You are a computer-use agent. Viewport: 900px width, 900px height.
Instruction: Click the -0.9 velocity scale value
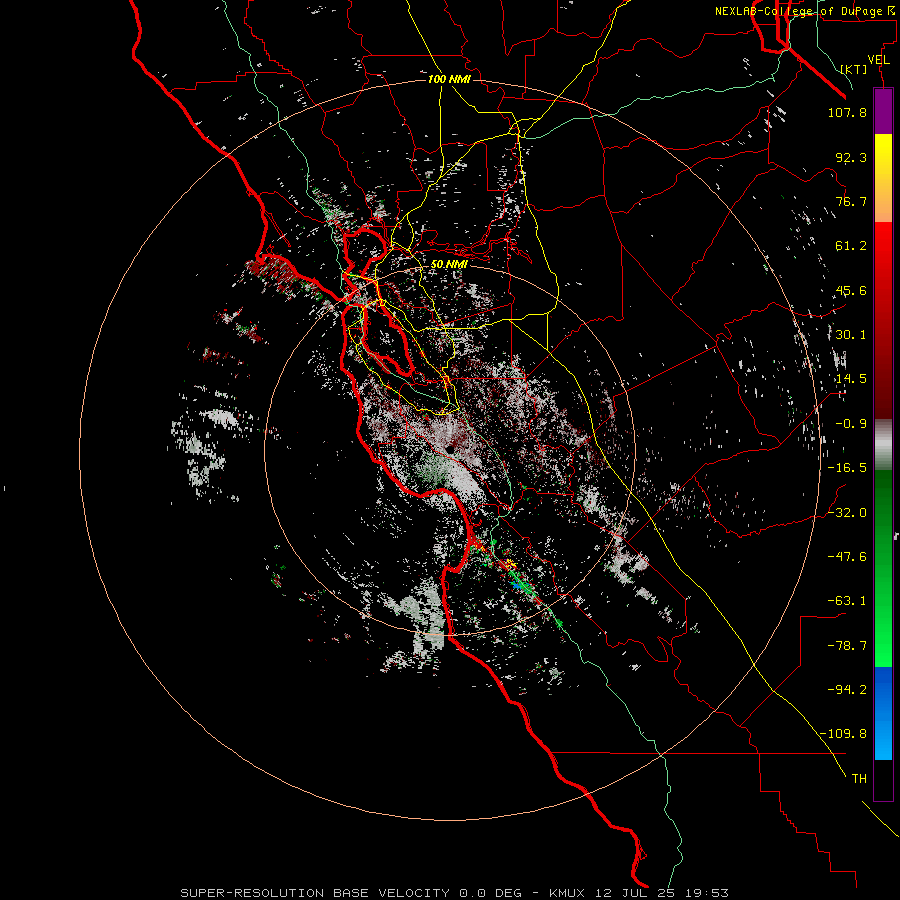pos(851,424)
